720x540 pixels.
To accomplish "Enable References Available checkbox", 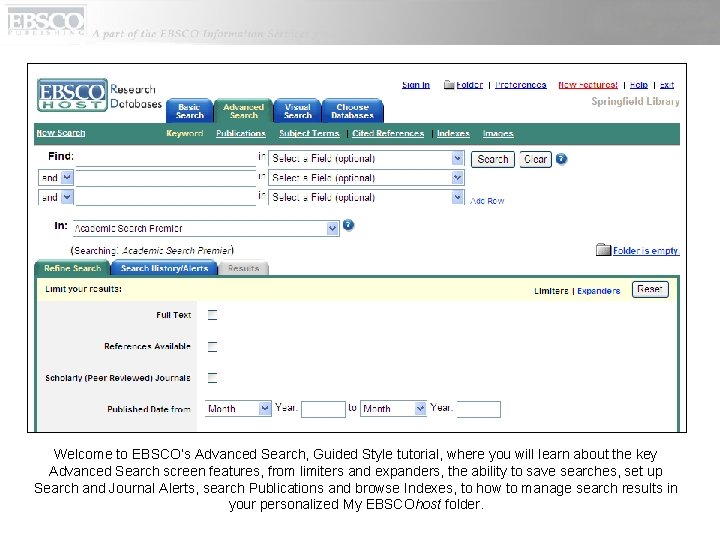I will point(212,347).
